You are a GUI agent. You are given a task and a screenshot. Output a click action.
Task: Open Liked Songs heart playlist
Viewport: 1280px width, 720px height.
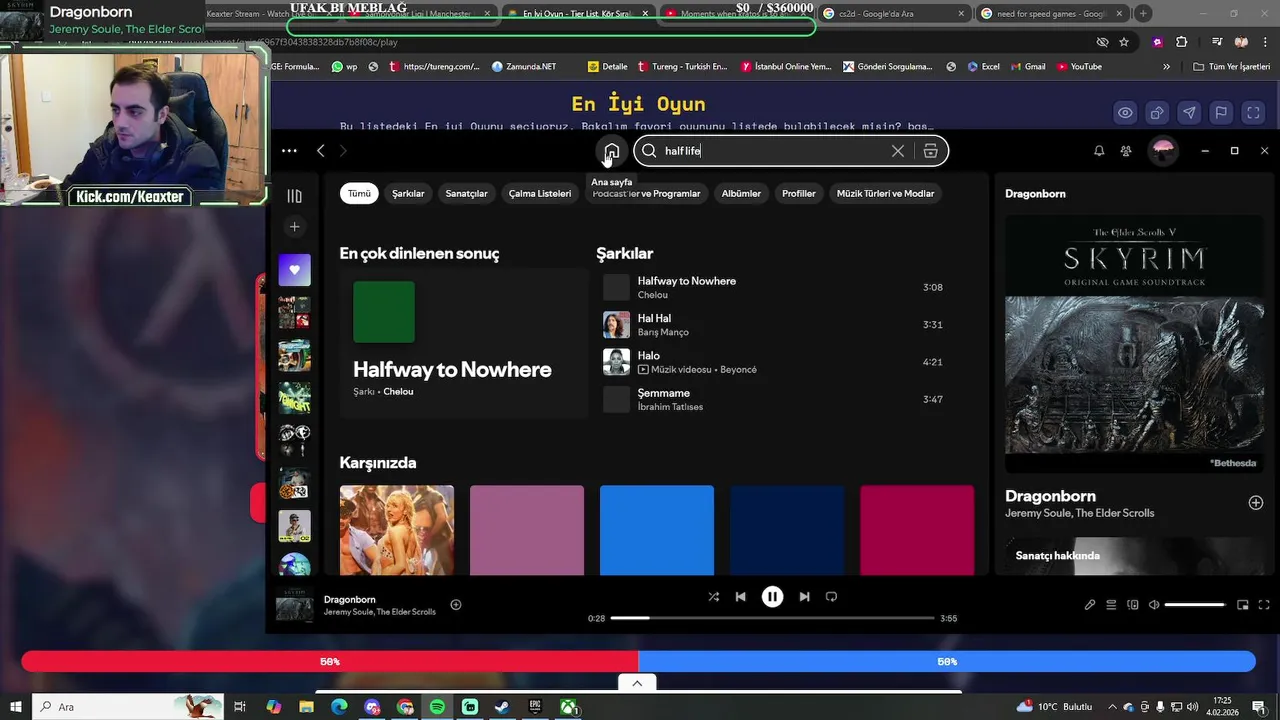[x=294, y=270]
